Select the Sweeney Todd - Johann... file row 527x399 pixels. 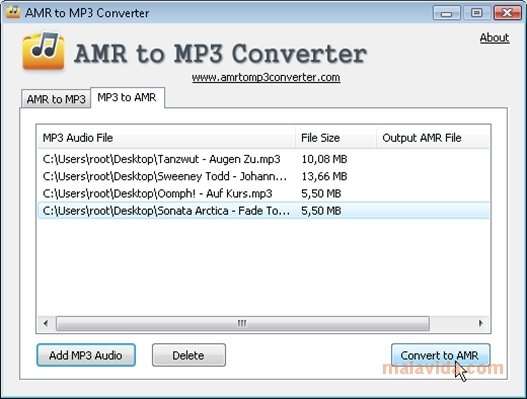(263, 176)
